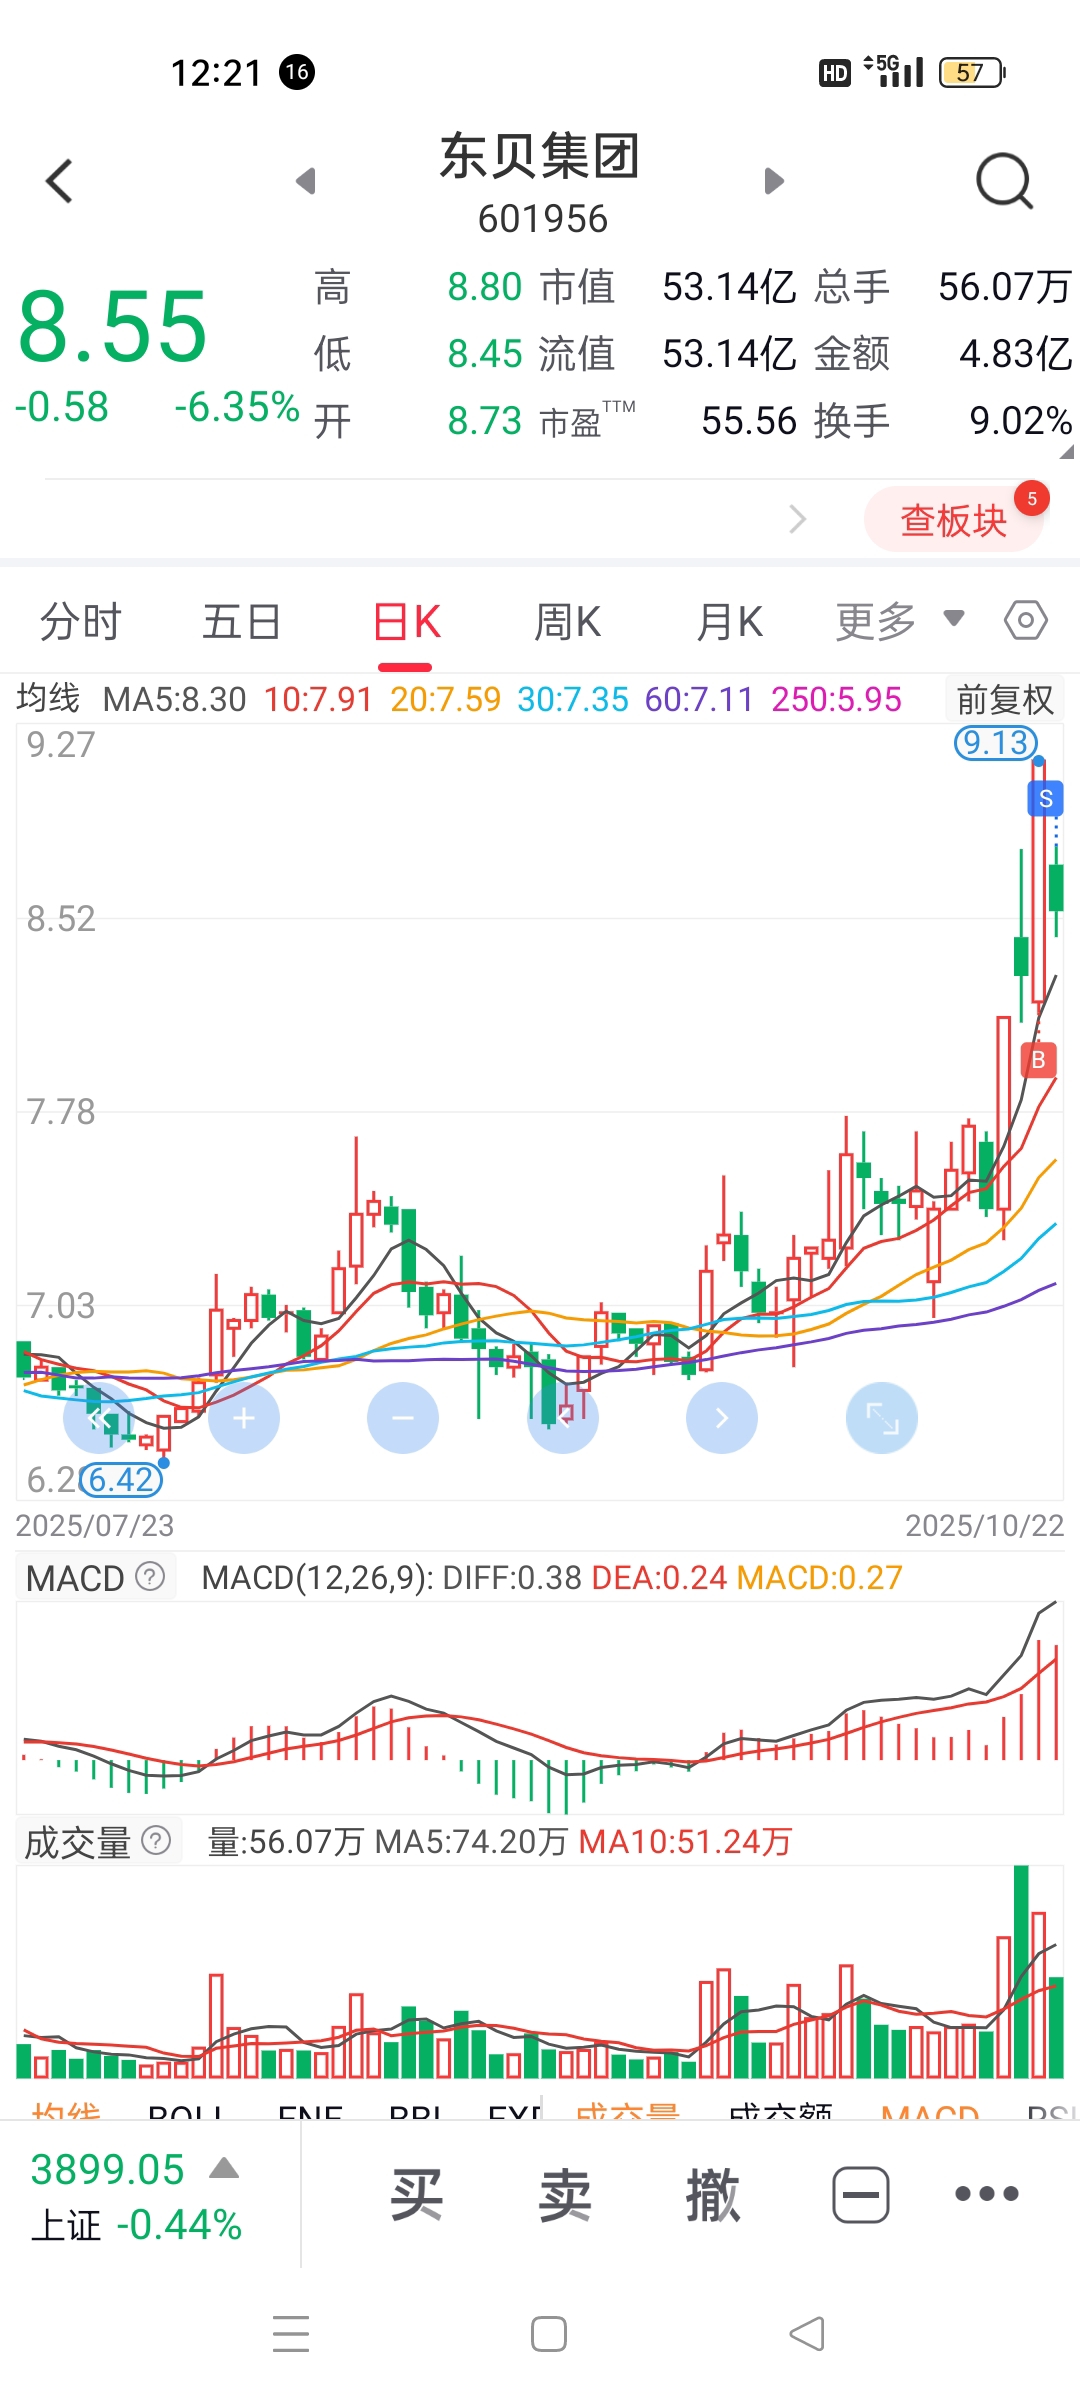This screenshot has width=1080, height=2400.
Task: Tap the 卖 sell button
Action: (565, 2195)
